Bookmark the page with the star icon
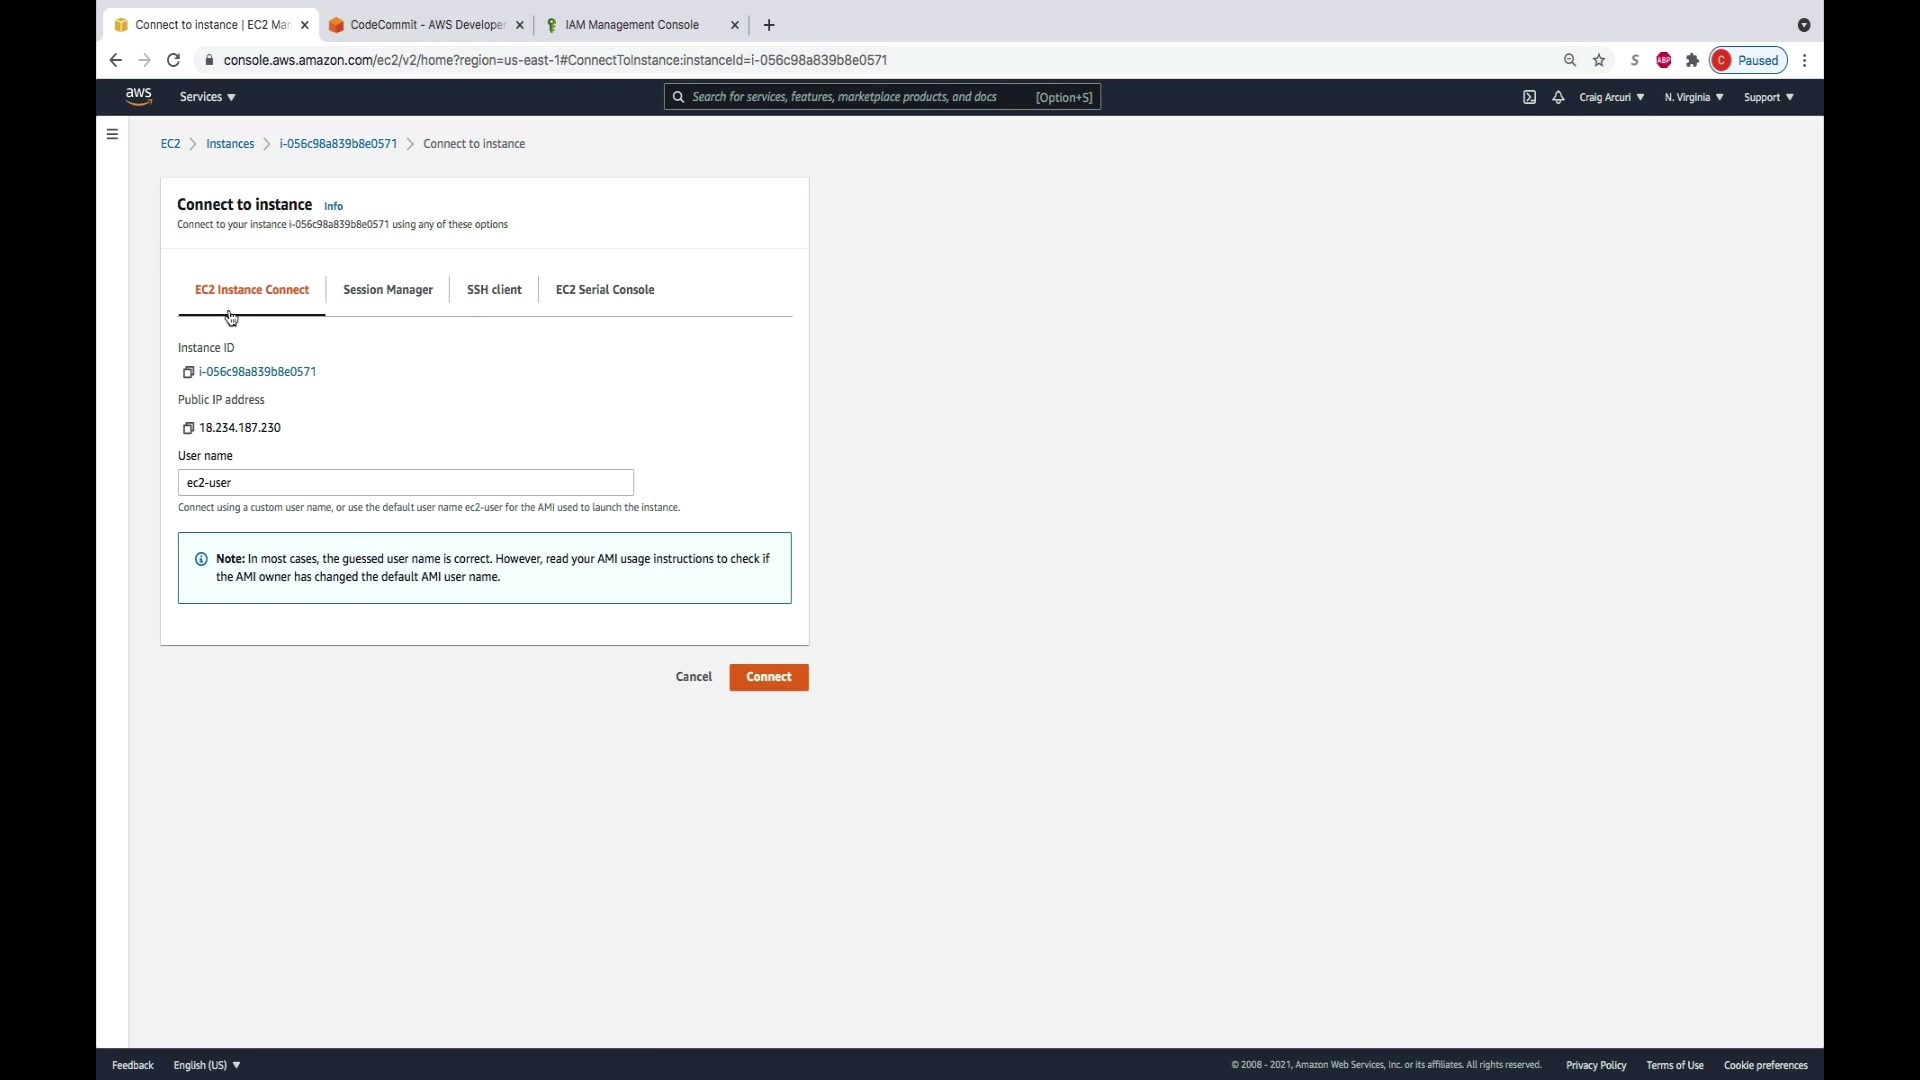Screen dimensions: 1920x1080 (1599, 60)
